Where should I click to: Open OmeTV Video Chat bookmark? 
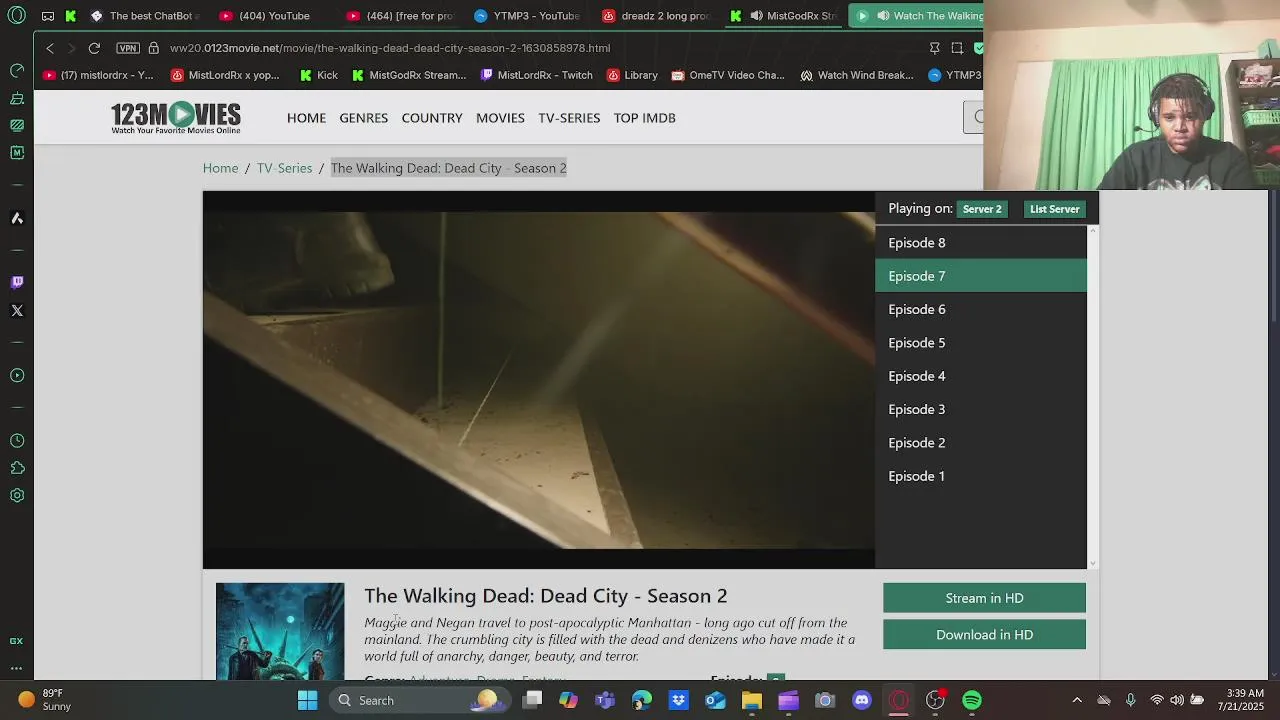click(728, 75)
